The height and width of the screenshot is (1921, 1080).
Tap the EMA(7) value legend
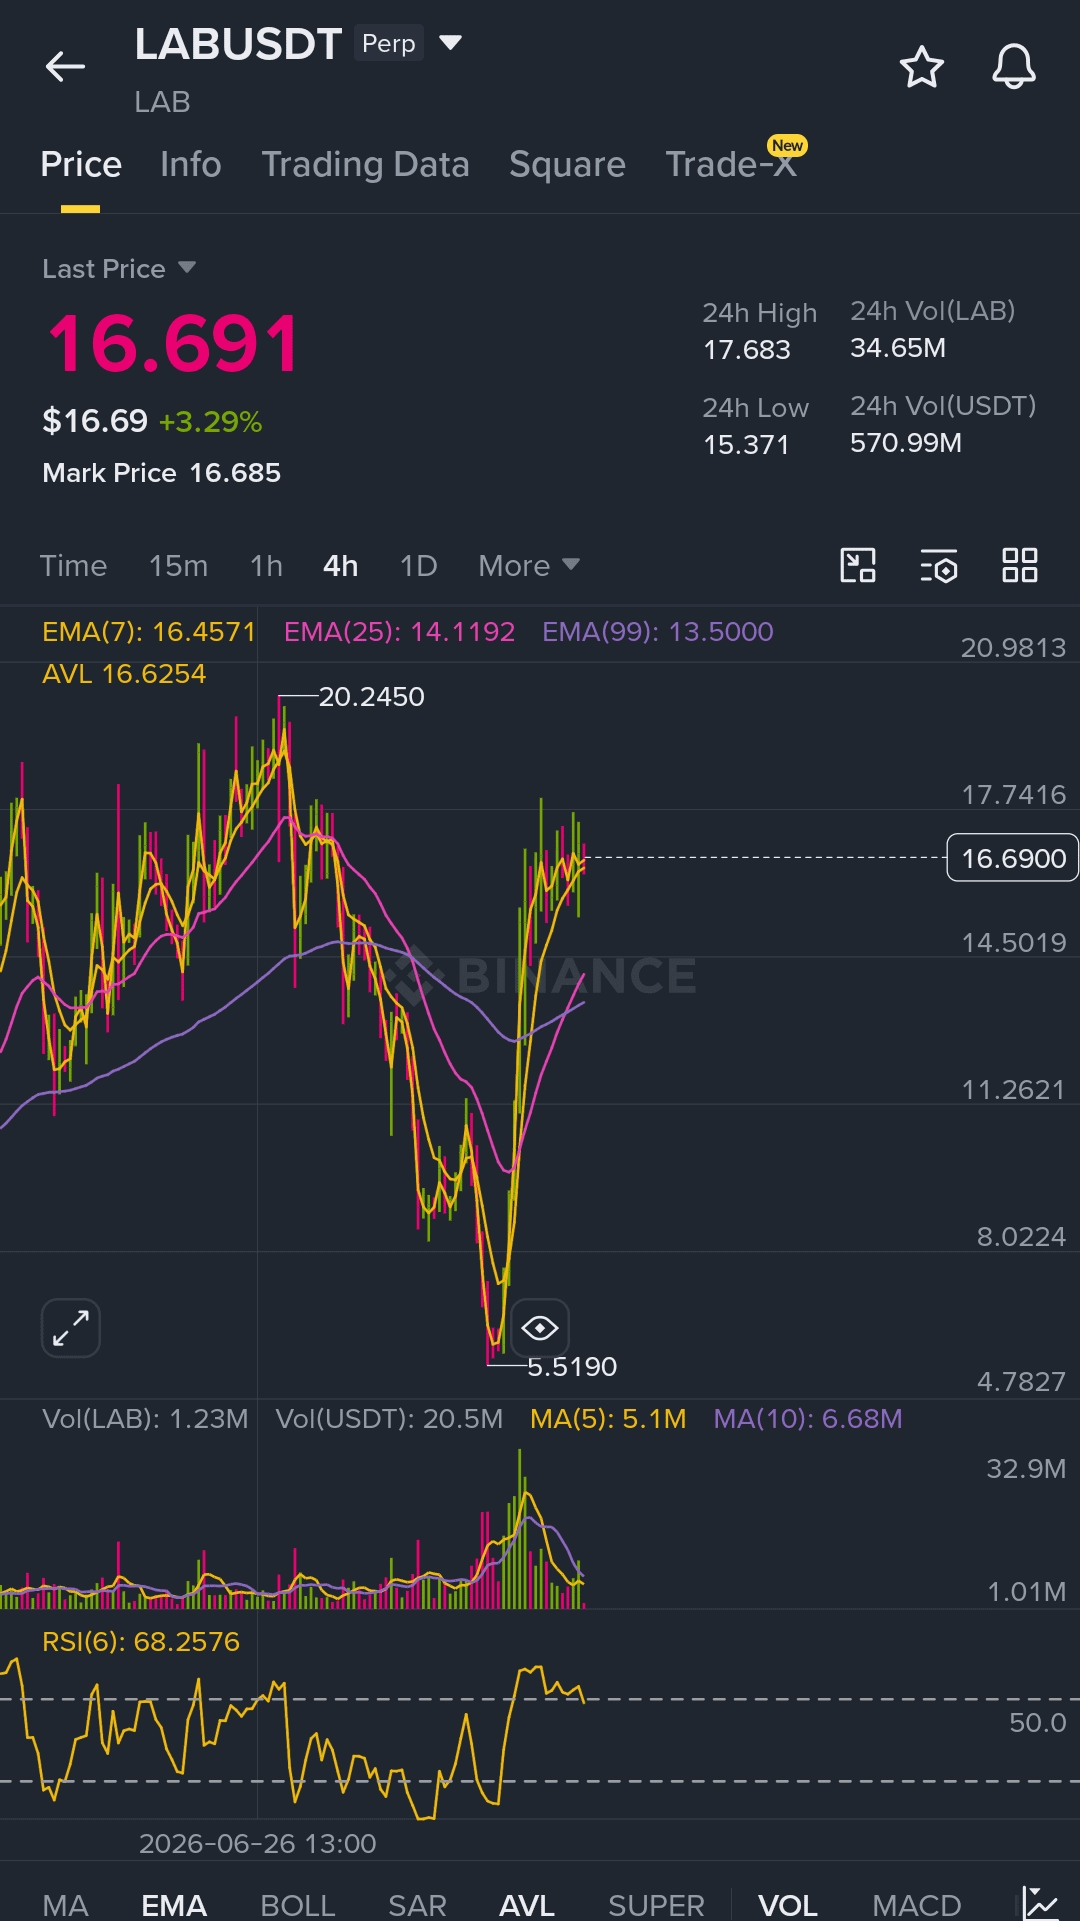(x=149, y=631)
